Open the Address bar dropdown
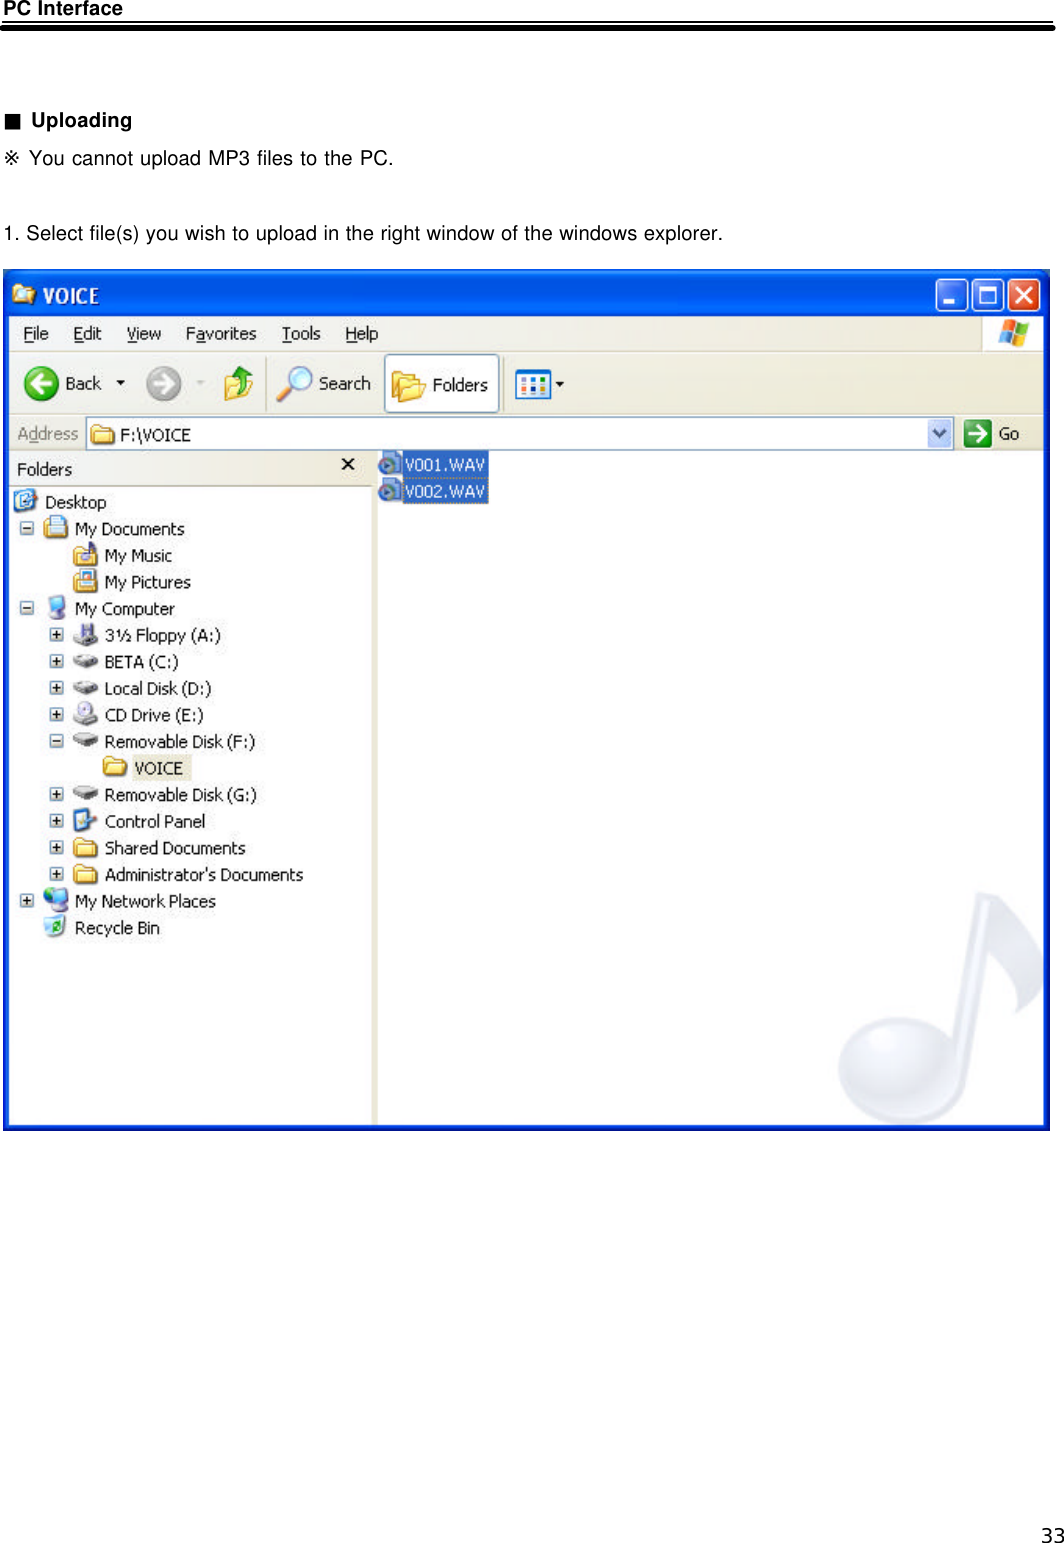 pyautogui.click(x=940, y=434)
